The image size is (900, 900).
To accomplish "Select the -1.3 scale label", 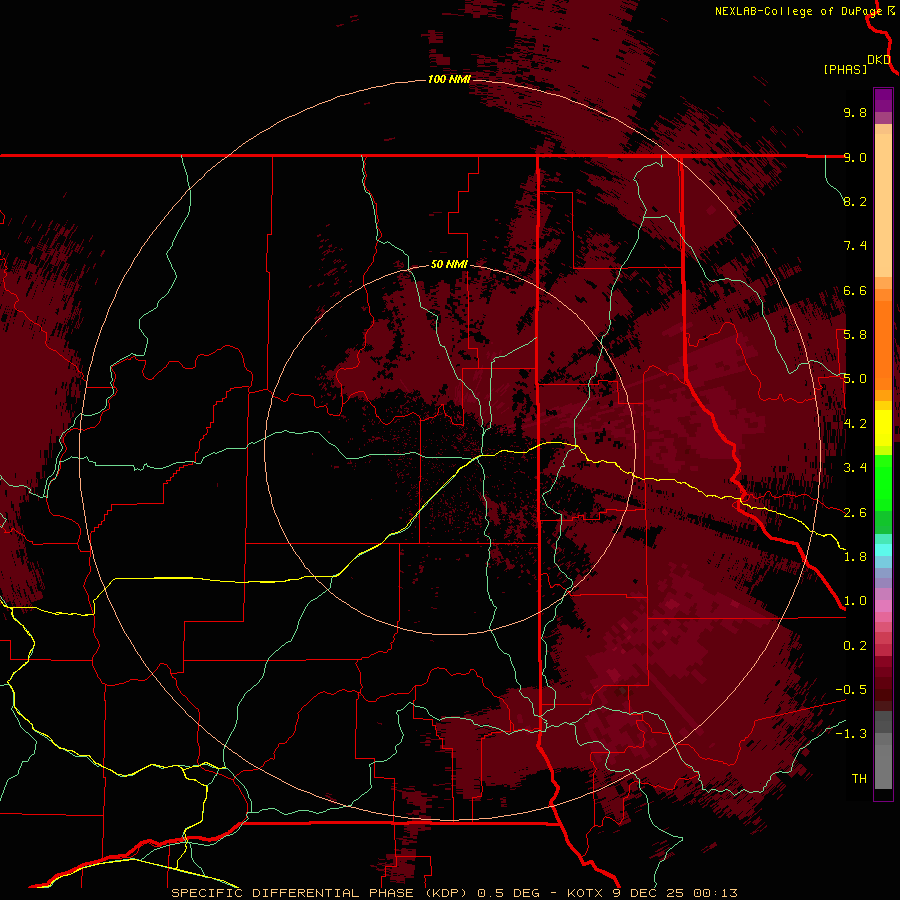I will pos(851,734).
